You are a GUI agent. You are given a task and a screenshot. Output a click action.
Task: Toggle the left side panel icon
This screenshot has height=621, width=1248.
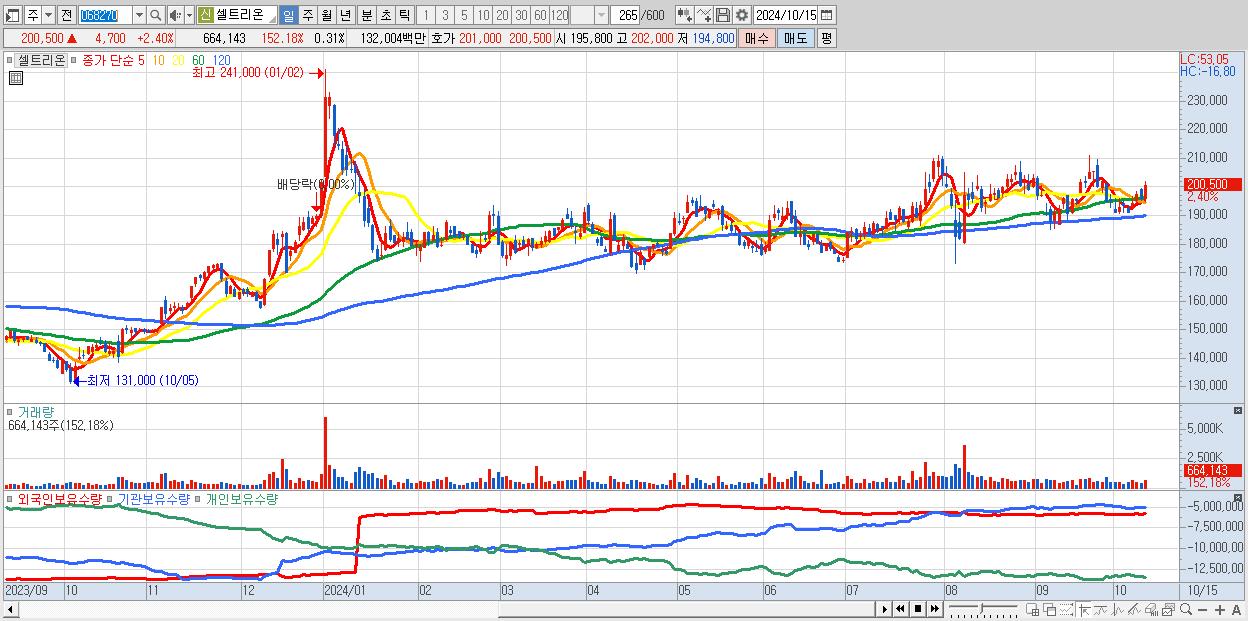coord(12,15)
